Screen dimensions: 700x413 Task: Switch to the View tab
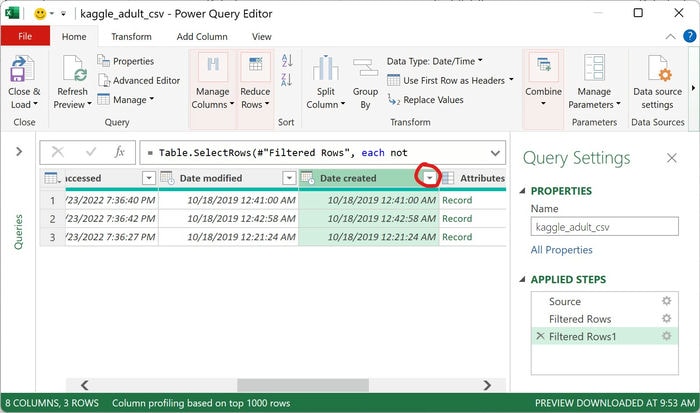262,37
